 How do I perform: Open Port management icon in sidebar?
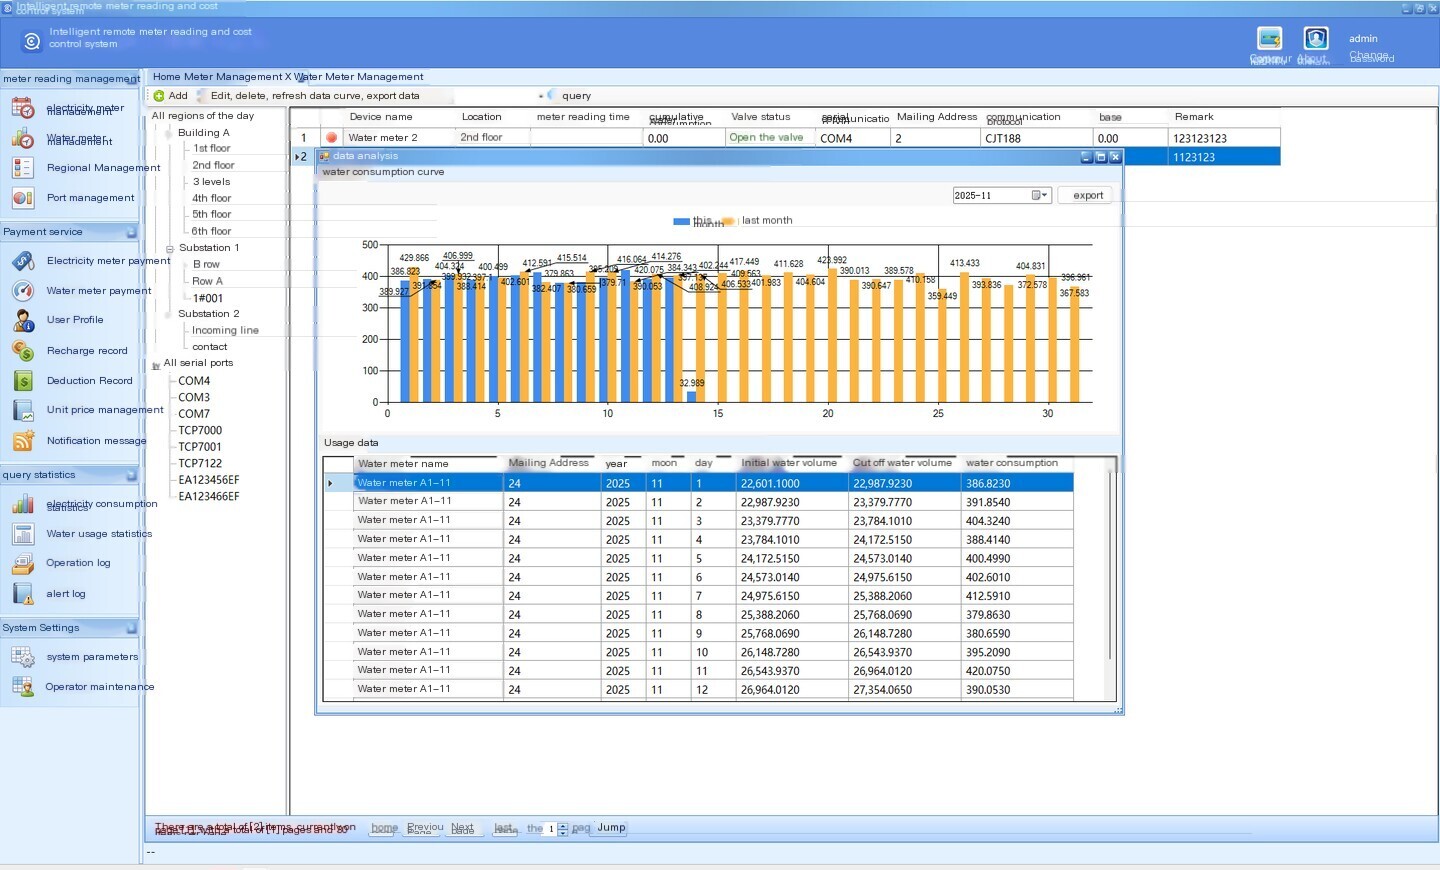[x=23, y=198]
